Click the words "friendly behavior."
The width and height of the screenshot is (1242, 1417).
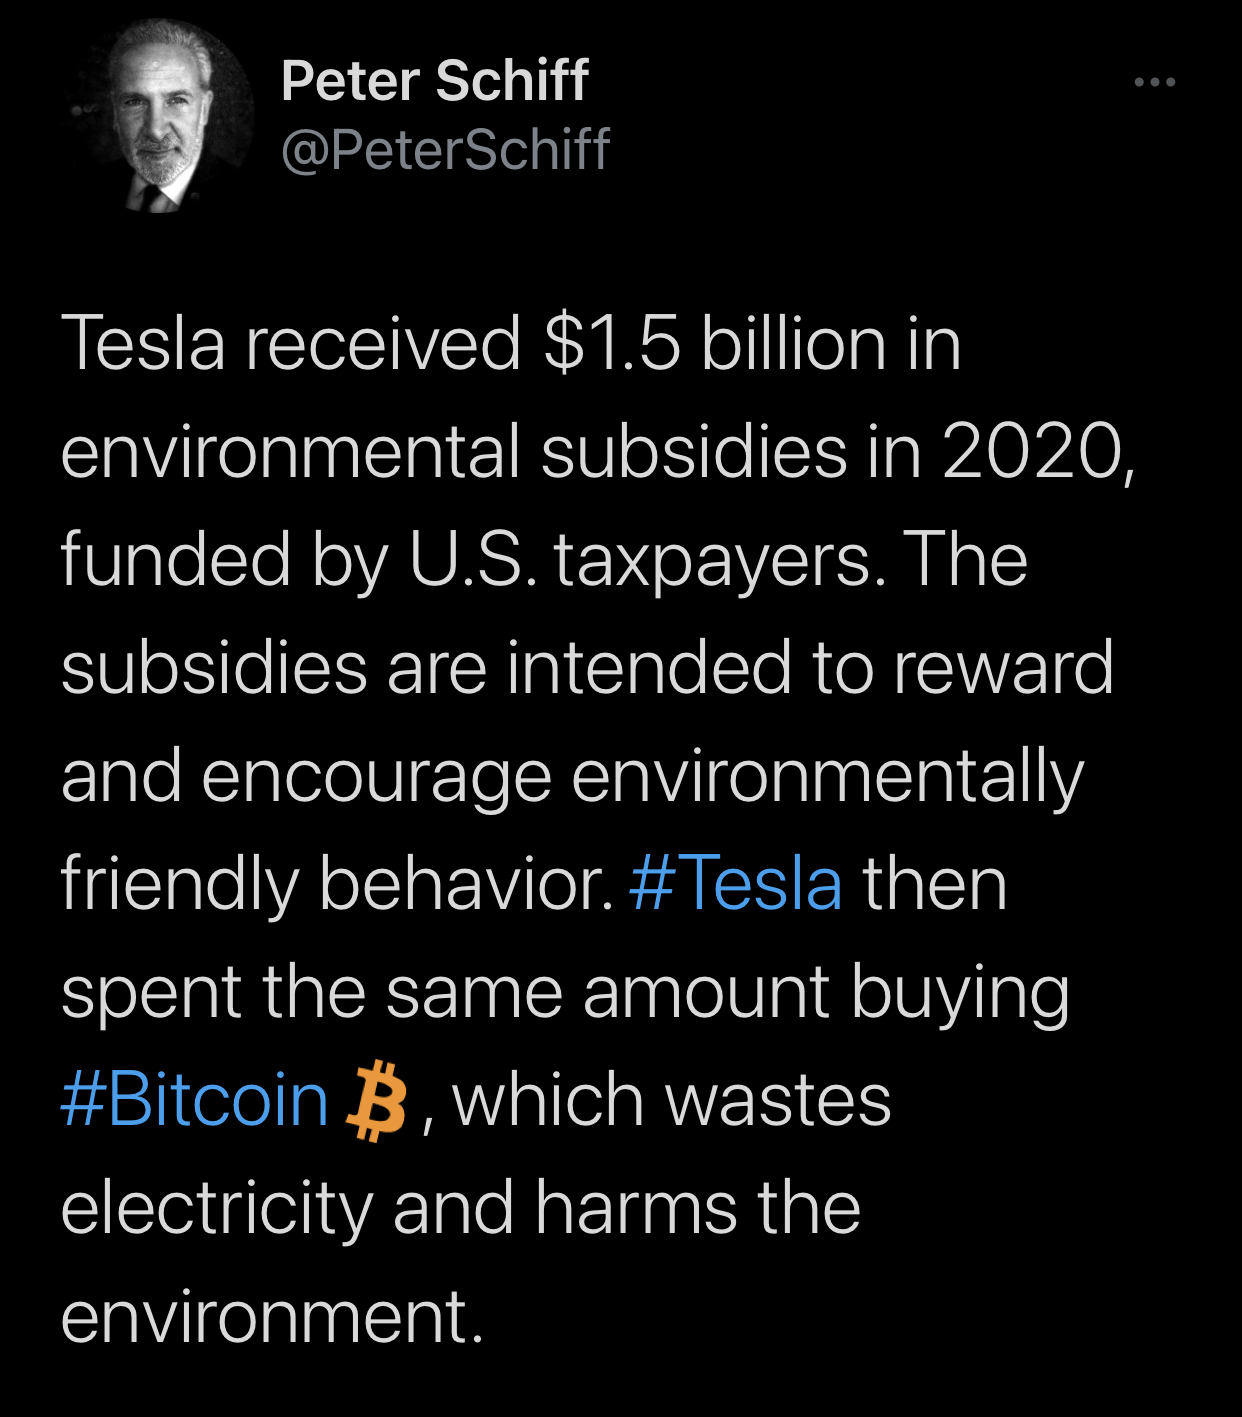[x=338, y=885]
